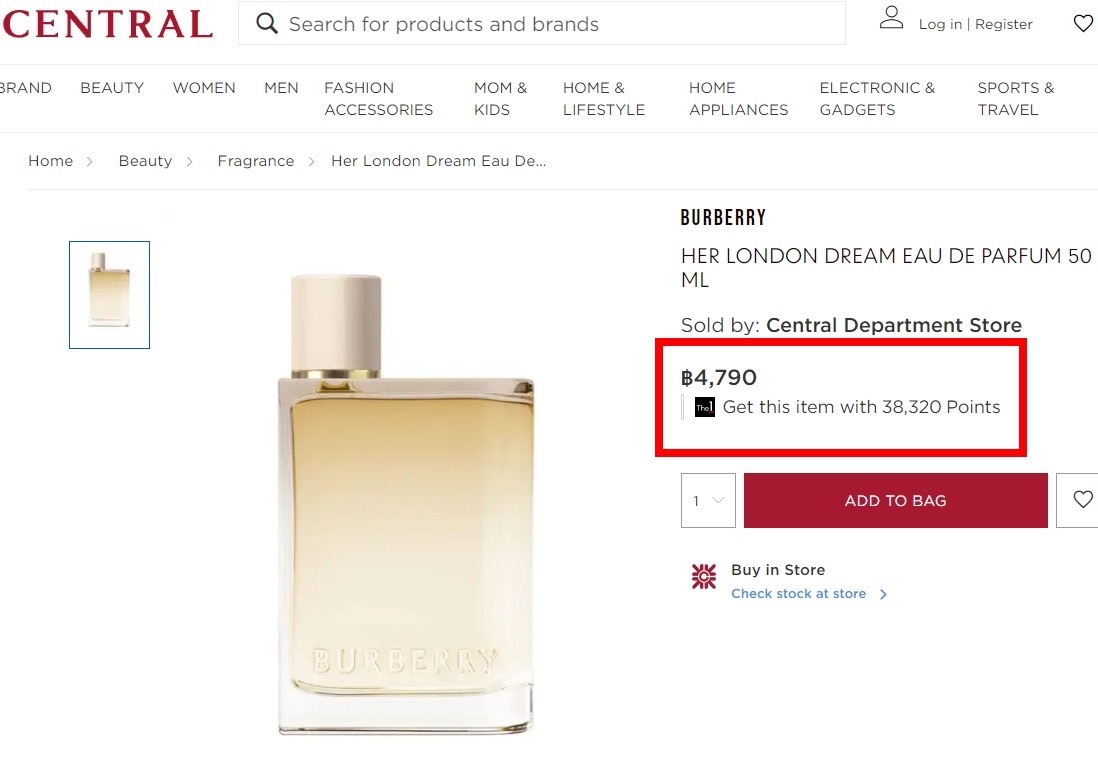This screenshot has width=1098, height=781.
Task: Click the The1 points logo icon
Action: (x=704, y=407)
